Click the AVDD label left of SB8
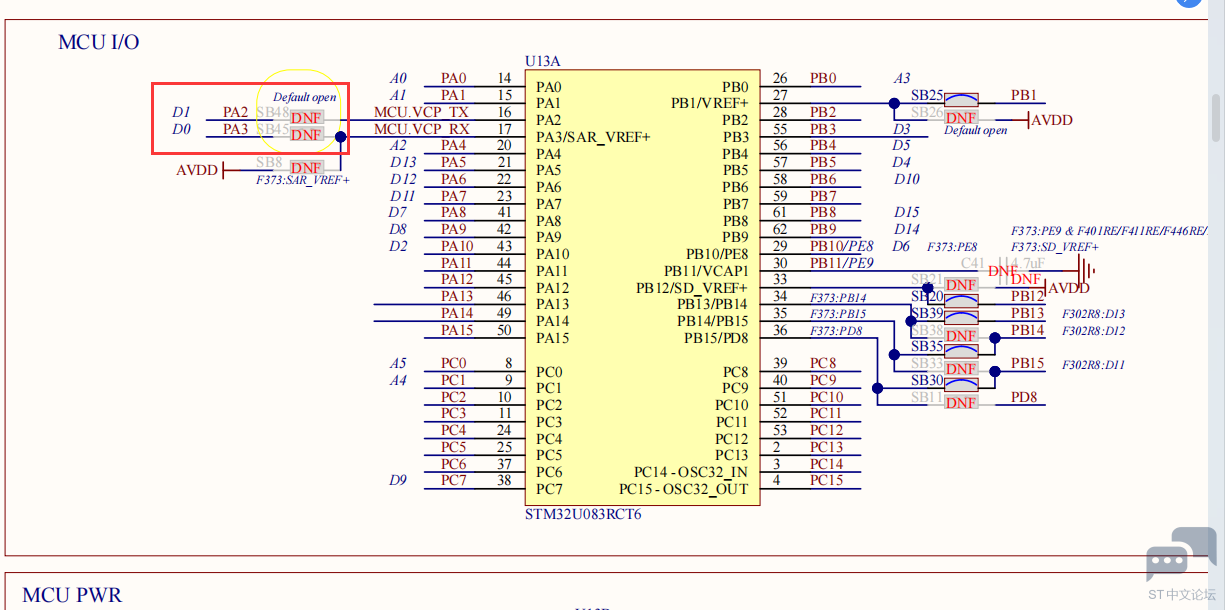The height and width of the screenshot is (610, 1225). pyautogui.click(x=197, y=170)
